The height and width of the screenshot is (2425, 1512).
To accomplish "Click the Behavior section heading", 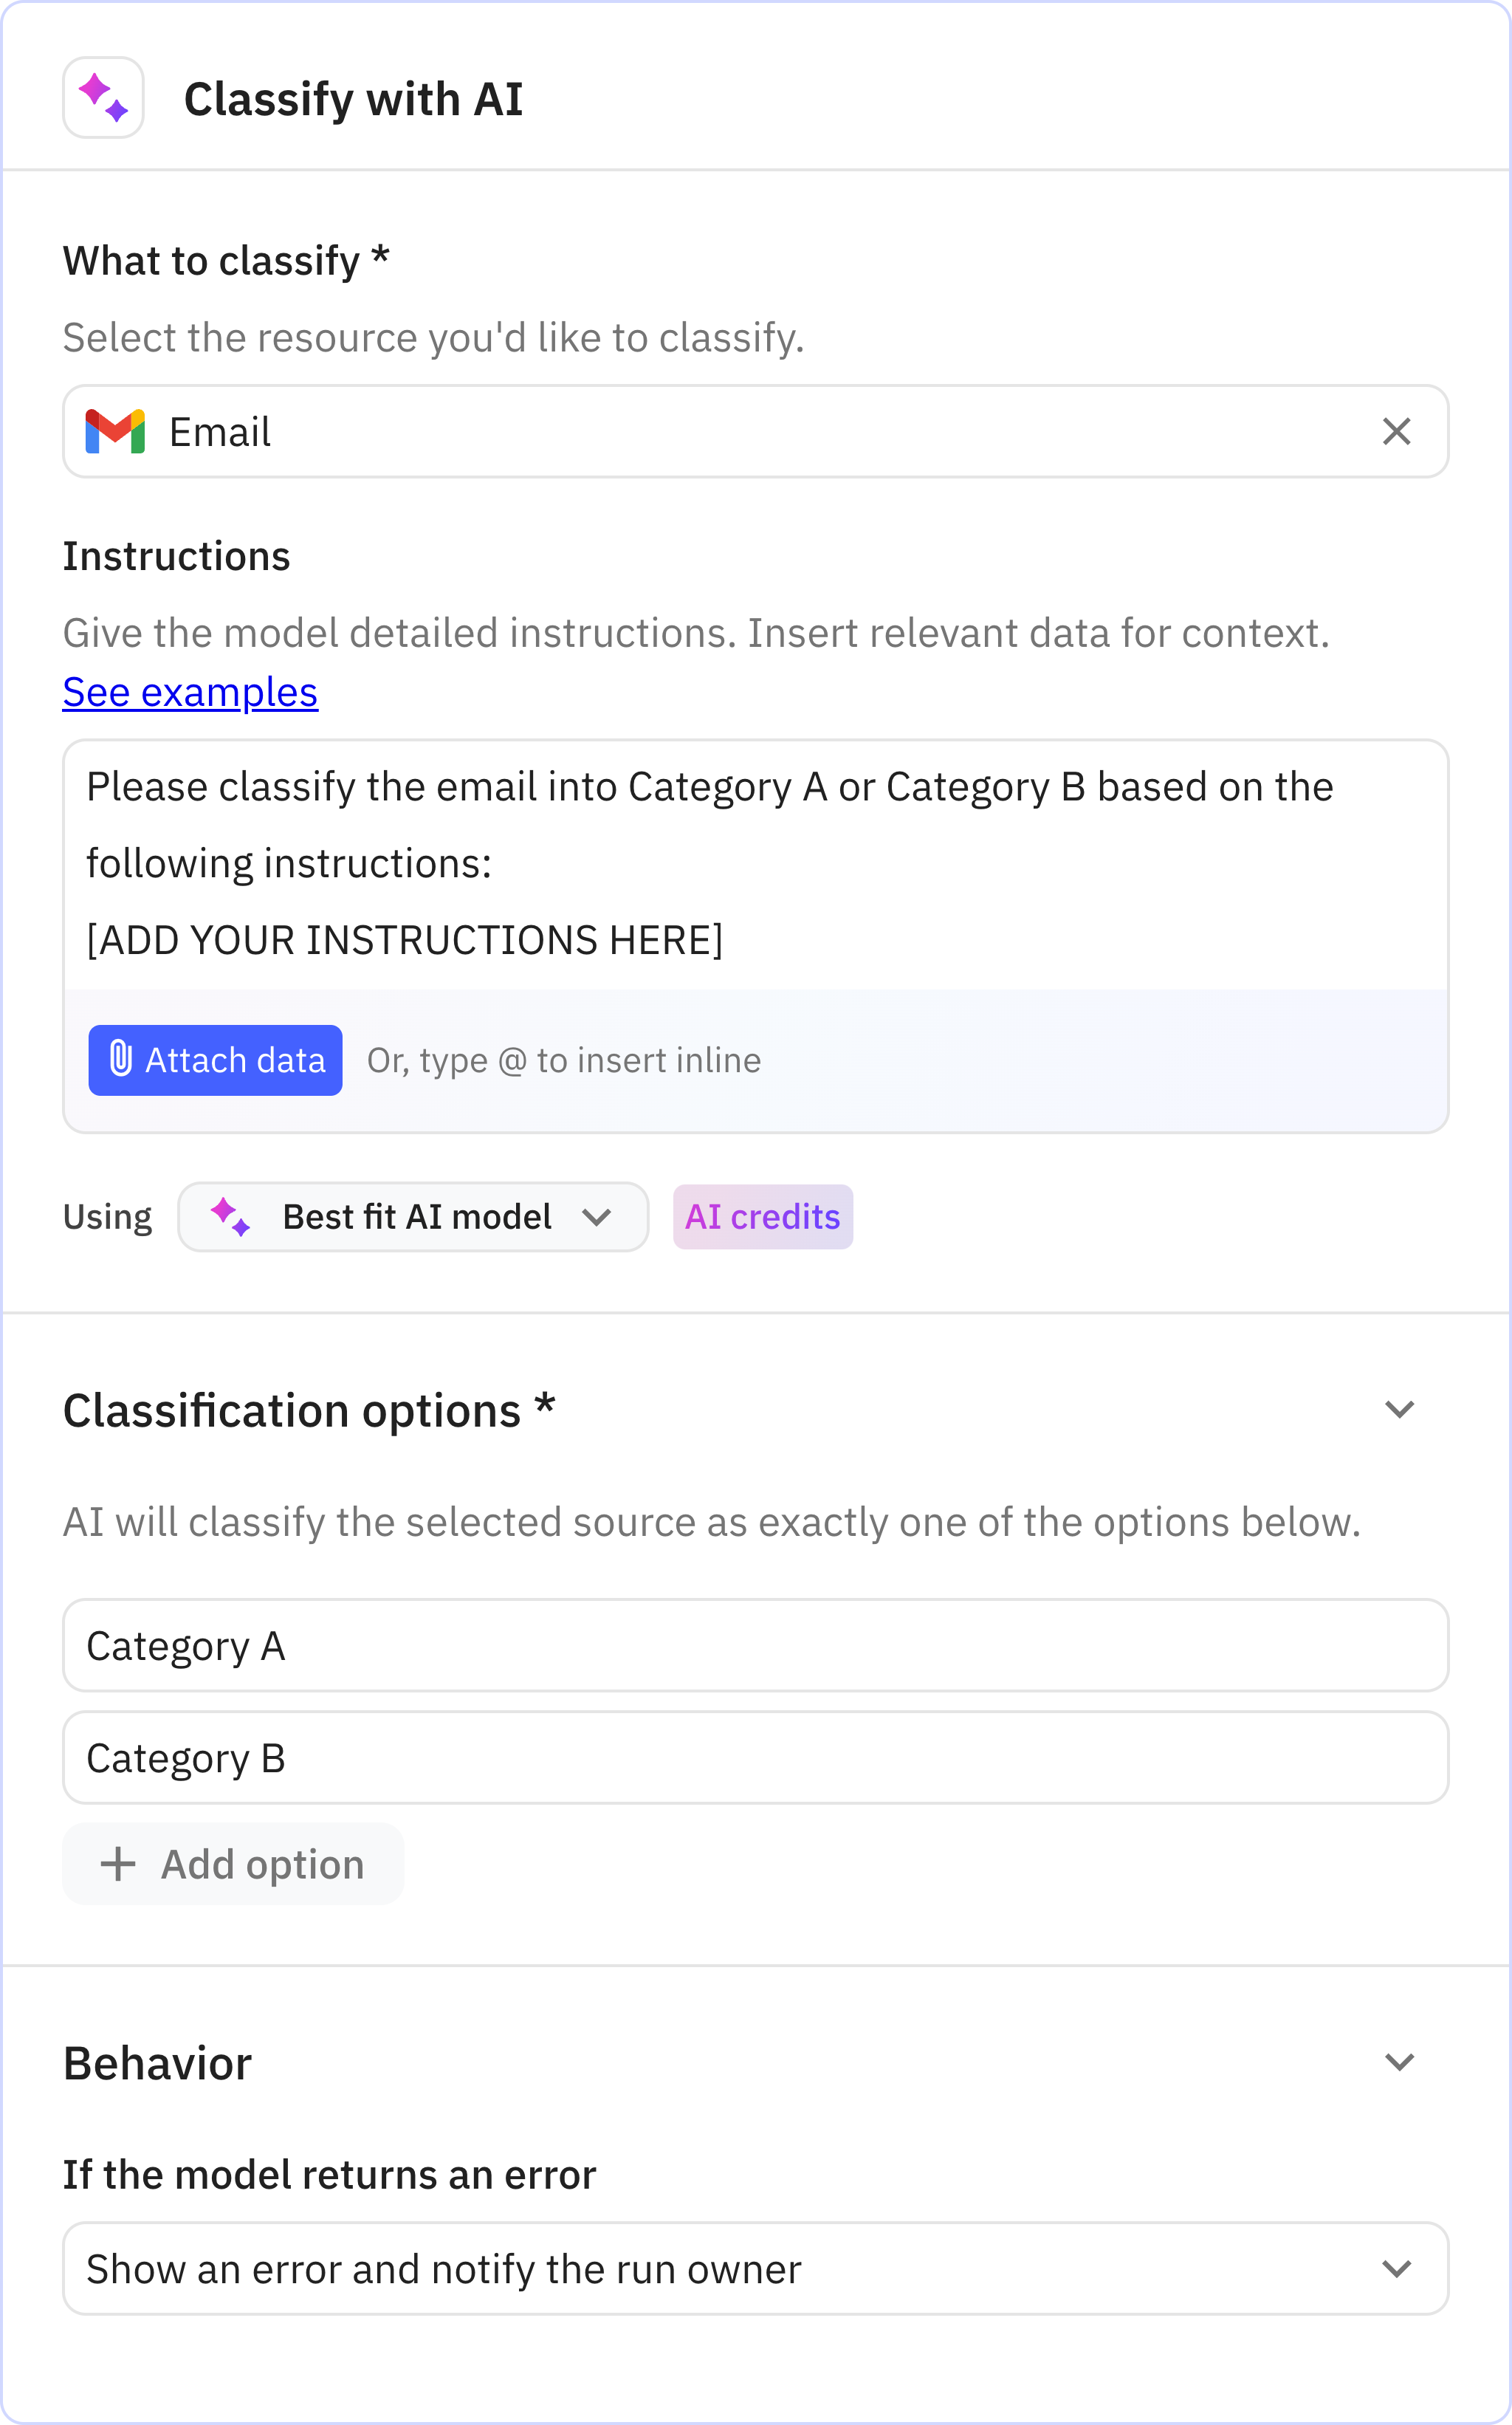I will [x=157, y=2063].
